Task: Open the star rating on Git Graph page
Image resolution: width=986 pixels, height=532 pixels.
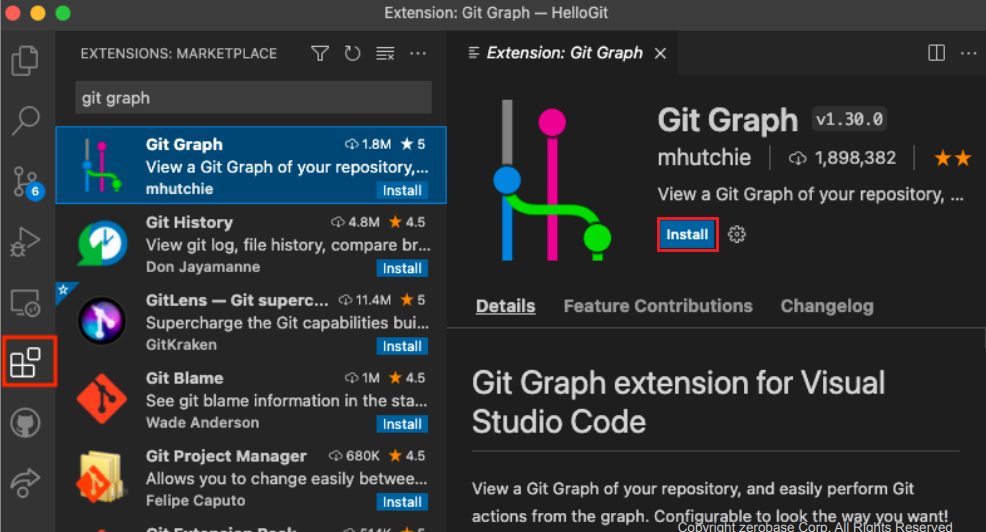Action: 953,158
